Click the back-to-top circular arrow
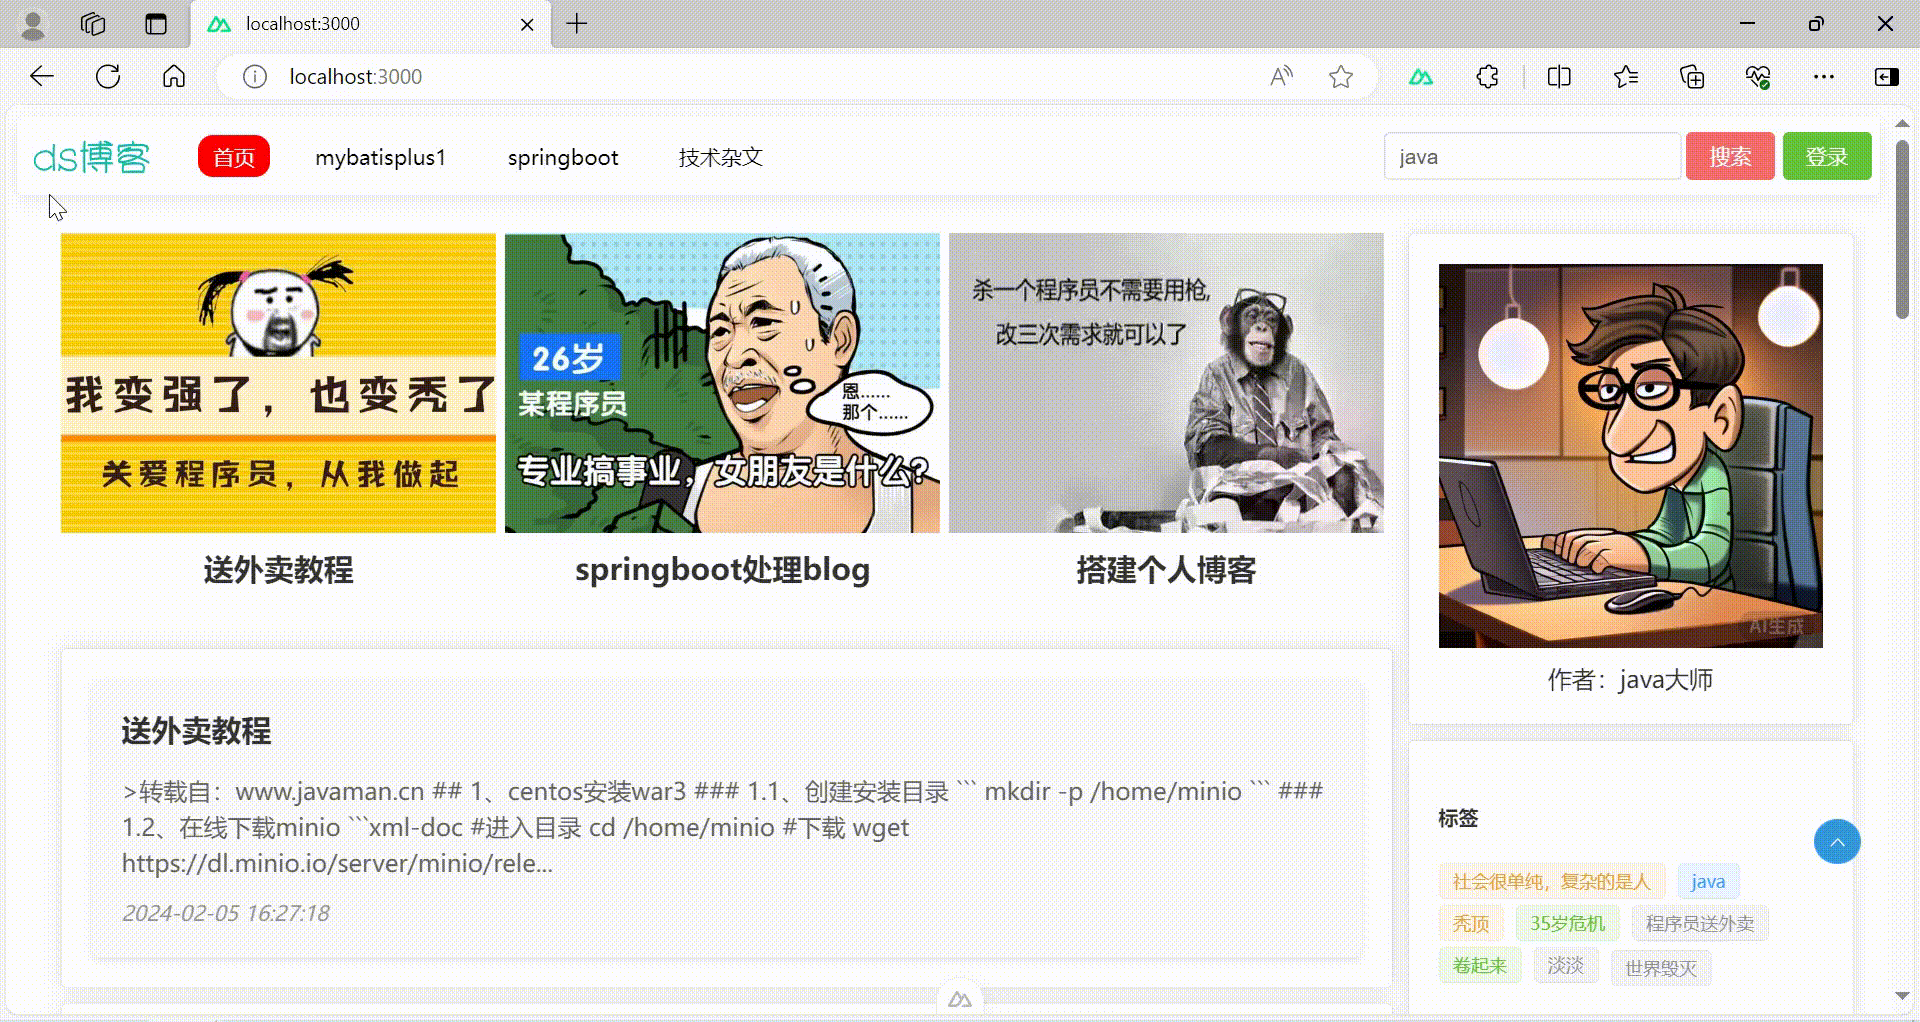1920x1022 pixels. pos(1837,842)
